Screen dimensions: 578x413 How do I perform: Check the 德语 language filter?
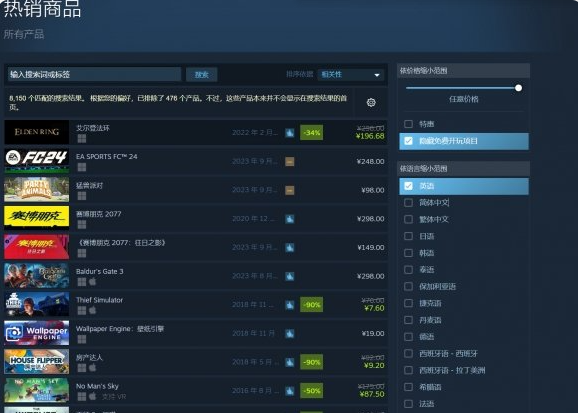[408, 337]
